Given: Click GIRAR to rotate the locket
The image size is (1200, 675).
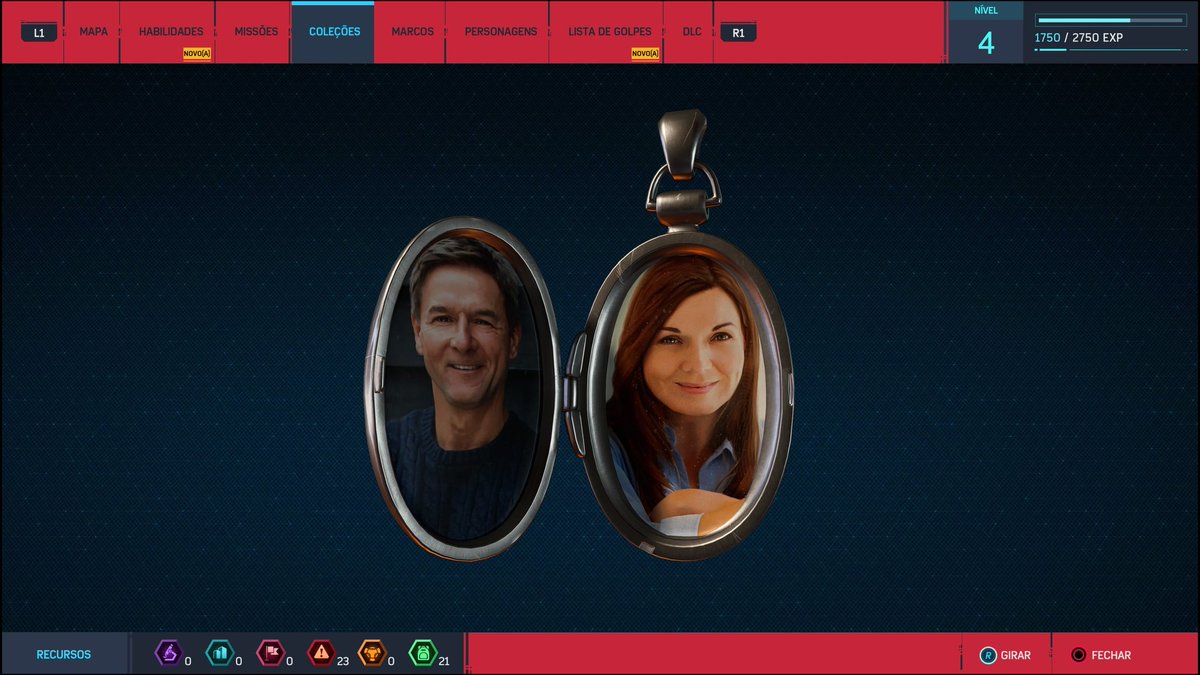Looking at the screenshot, I should (x=1013, y=655).
